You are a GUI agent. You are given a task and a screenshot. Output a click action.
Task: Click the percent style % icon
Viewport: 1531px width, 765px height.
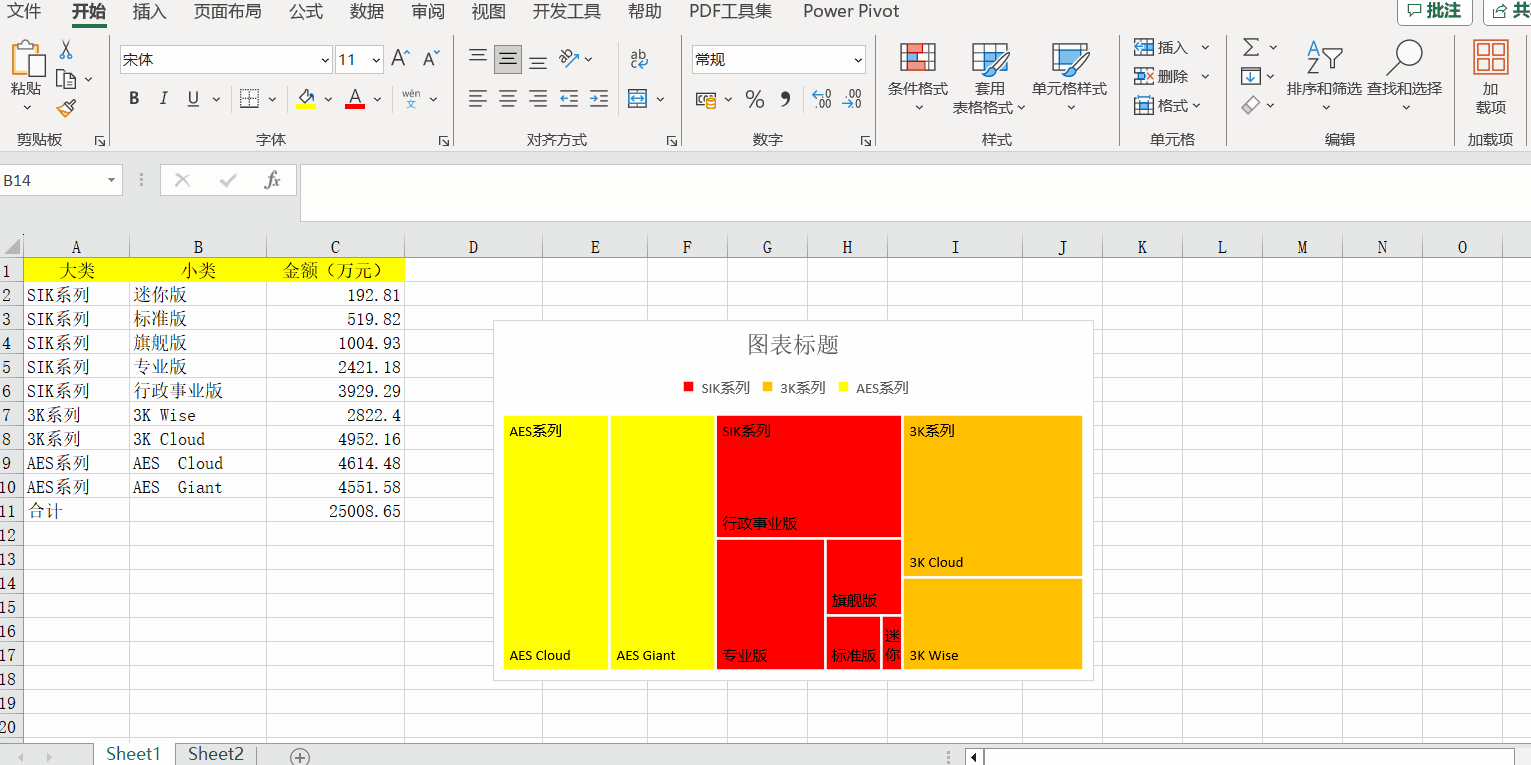coord(755,98)
